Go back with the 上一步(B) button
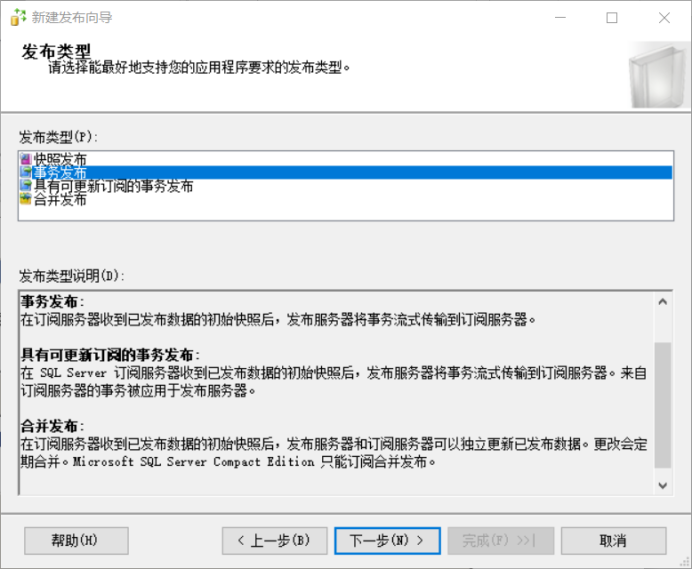The height and width of the screenshot is (569, 692). [274, 541]
